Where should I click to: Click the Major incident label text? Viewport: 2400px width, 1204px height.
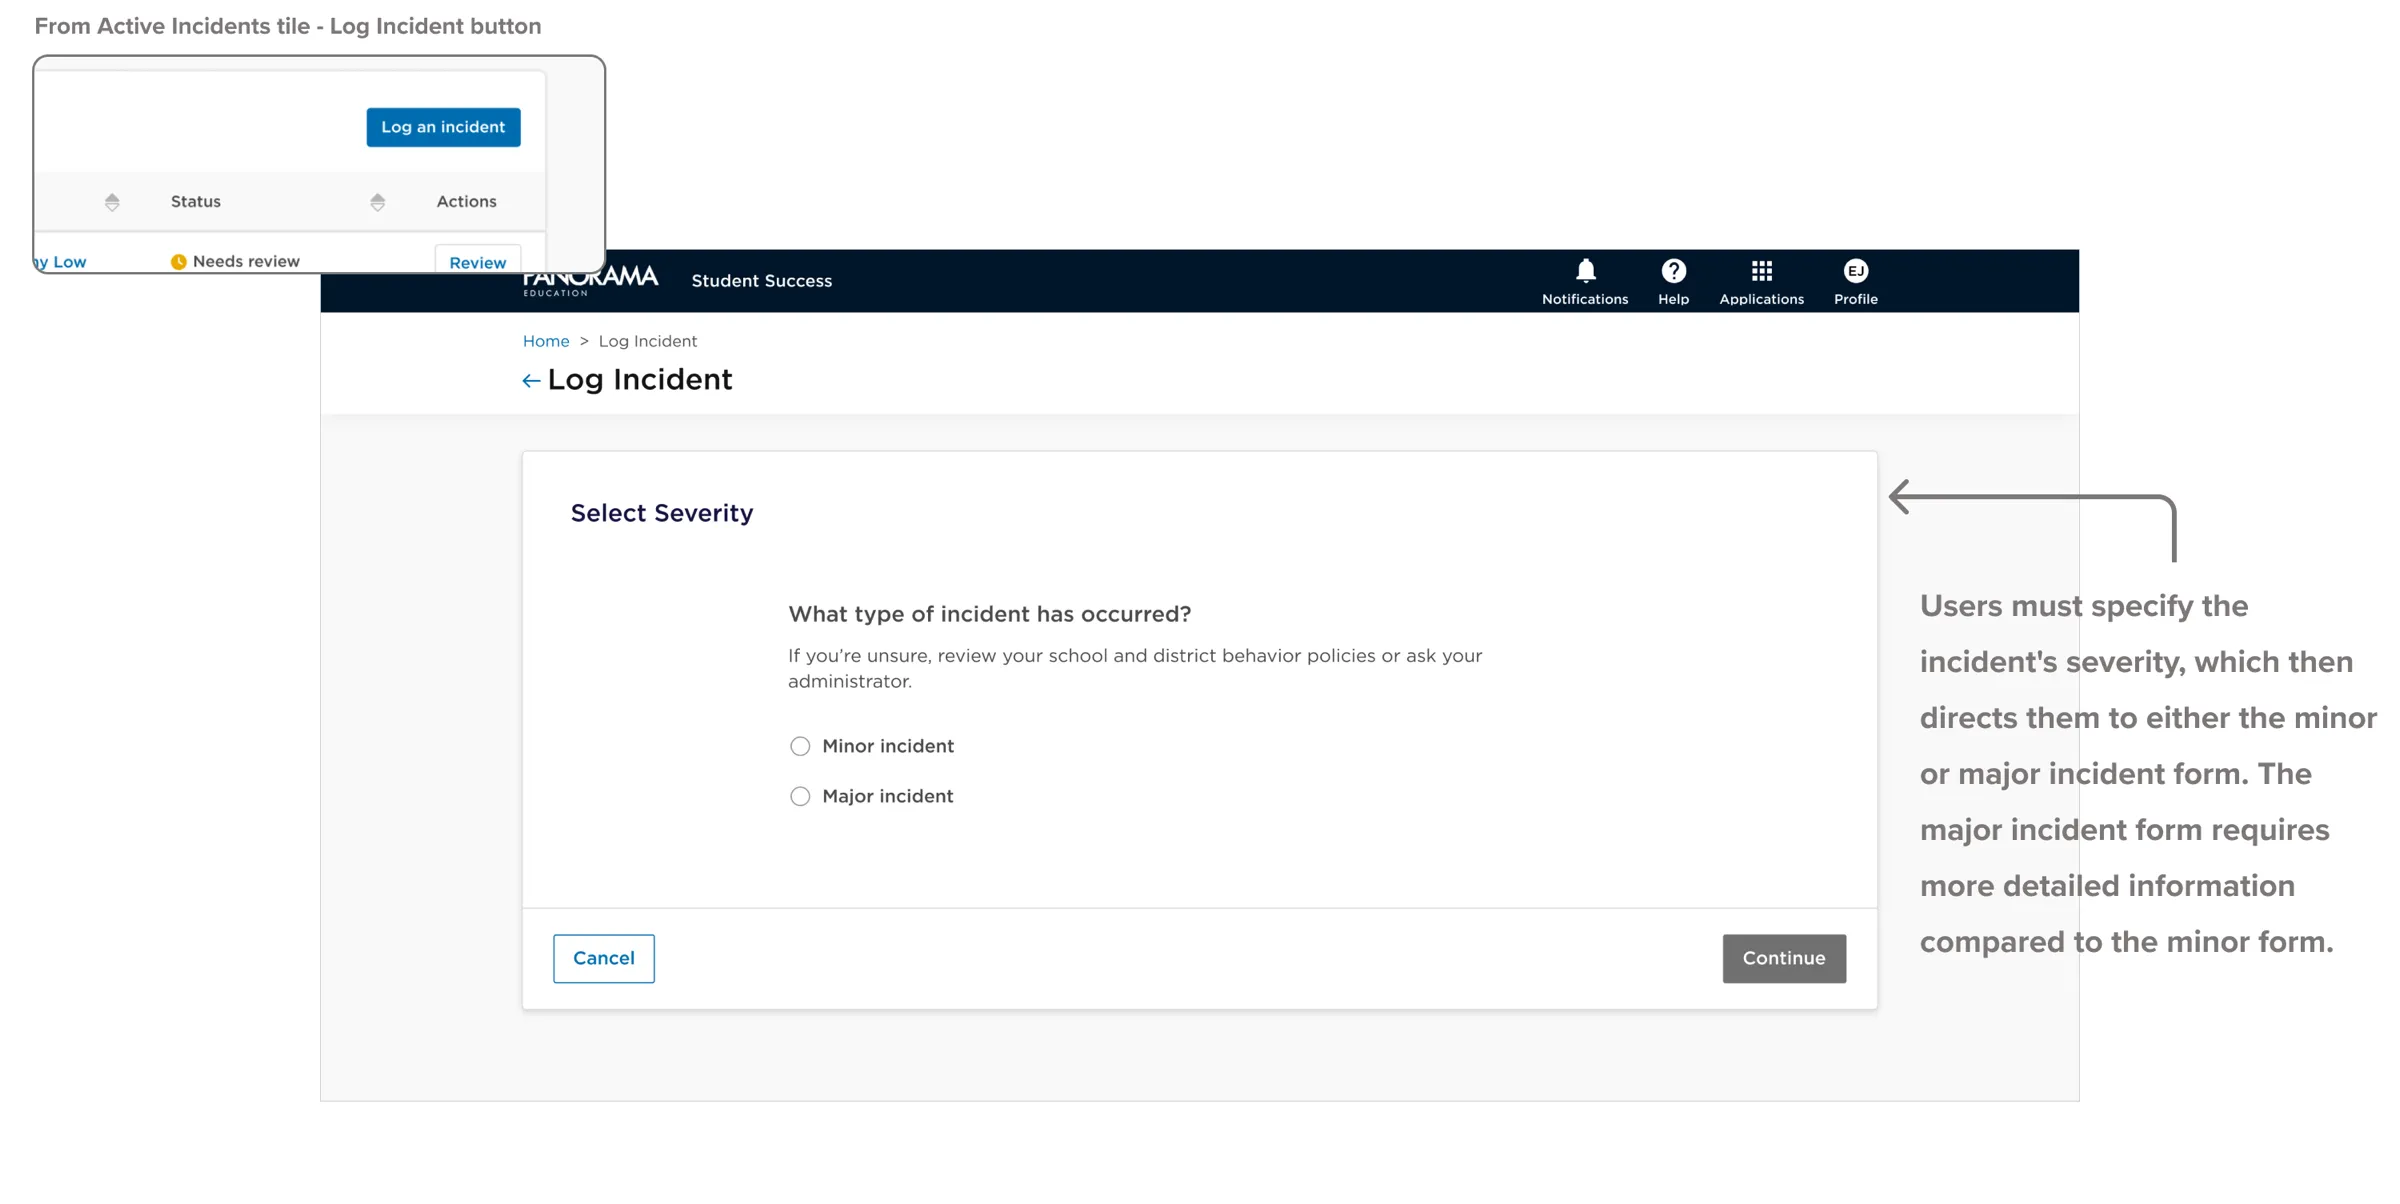pyautogui.click(x=887, y=796)
